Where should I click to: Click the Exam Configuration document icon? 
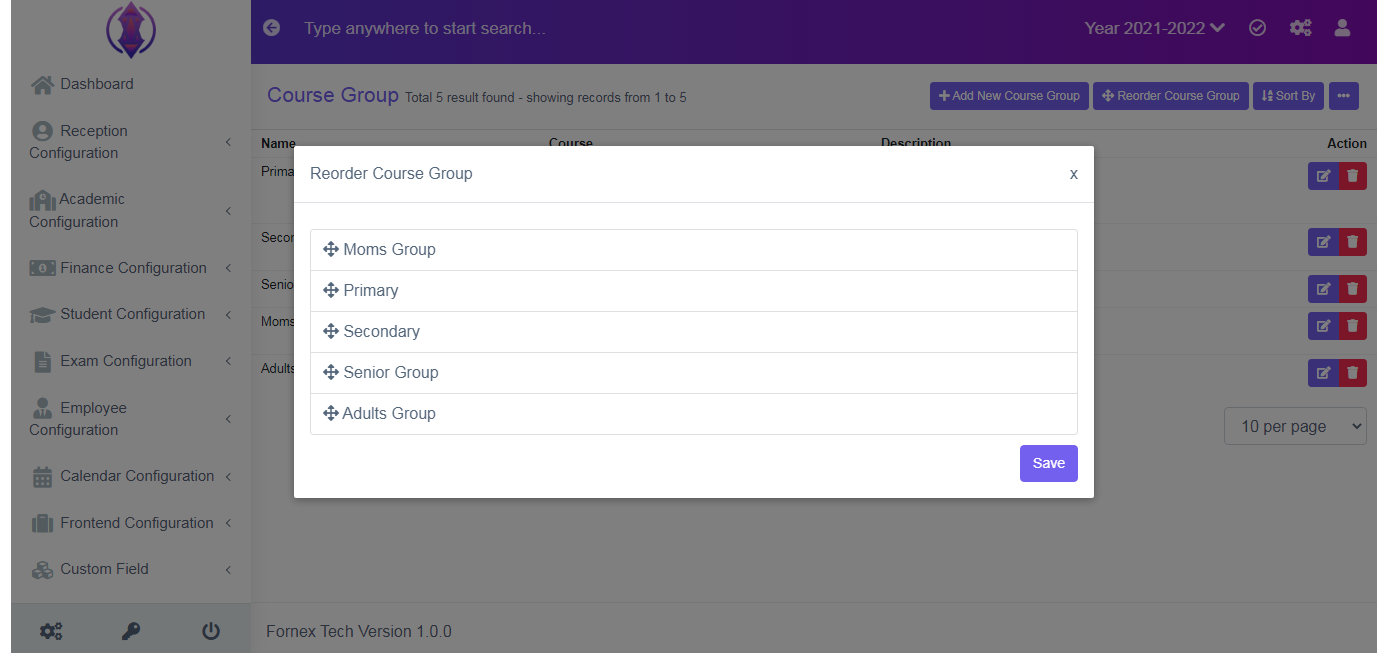pos(42,362)
